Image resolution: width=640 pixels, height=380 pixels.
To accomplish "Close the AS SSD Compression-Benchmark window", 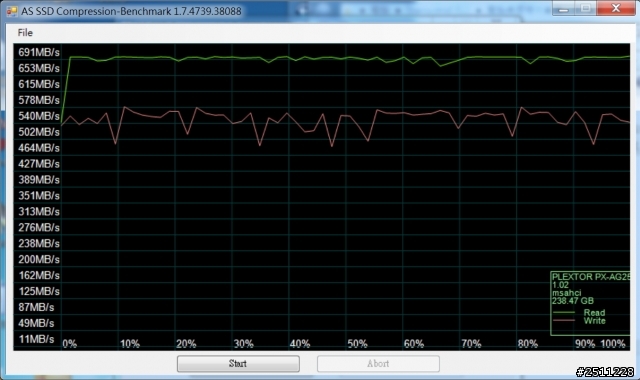I will [616, 8].
